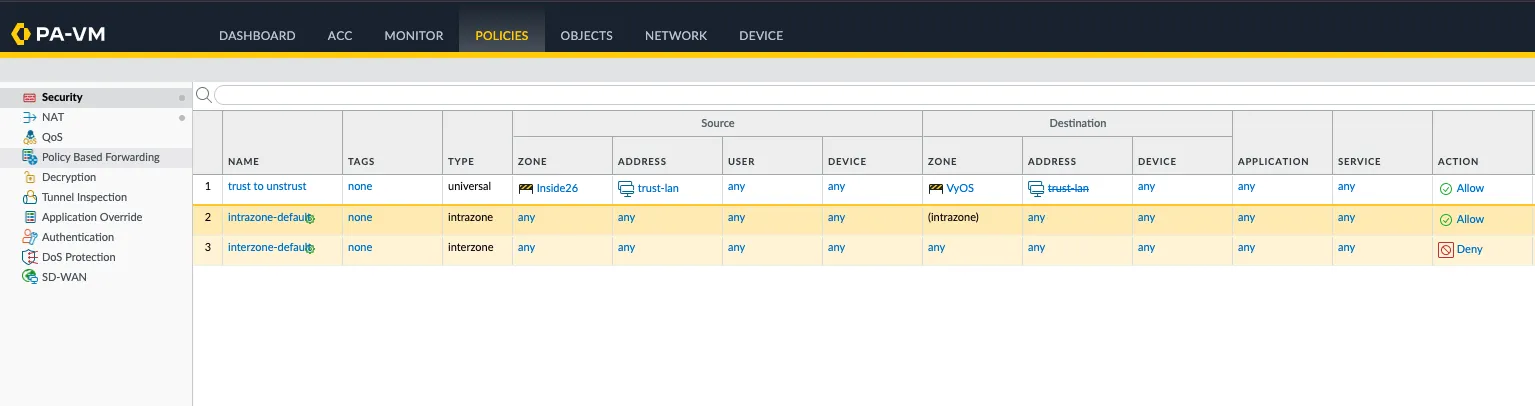Open DoS Protection policies
The width and height of the screenshot is (1535, 406).
pyautogui.click(x=79, y=257)
